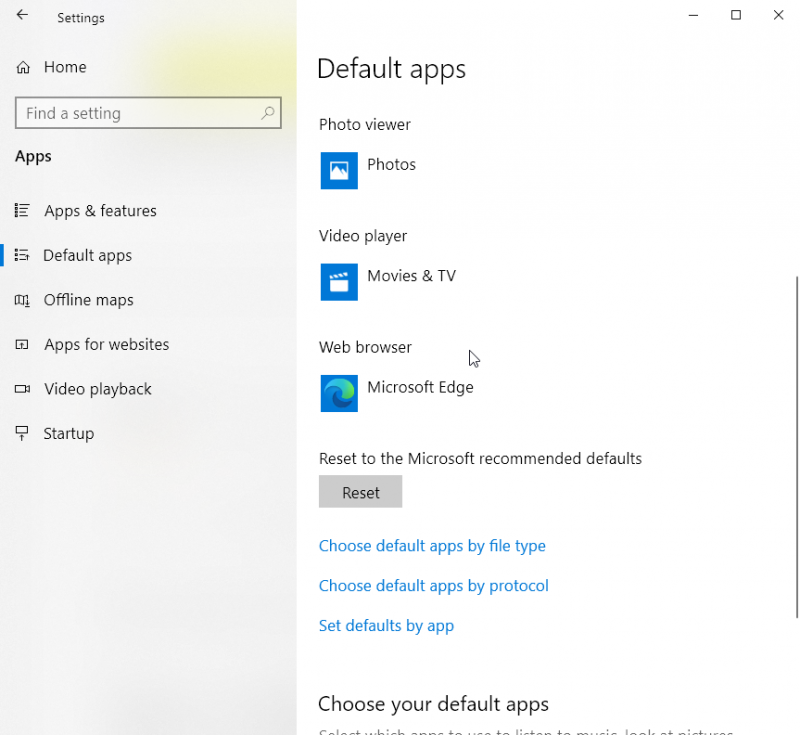Click the Video player label
The width and height of the screenshot is (800, 735).
point(363,236)
